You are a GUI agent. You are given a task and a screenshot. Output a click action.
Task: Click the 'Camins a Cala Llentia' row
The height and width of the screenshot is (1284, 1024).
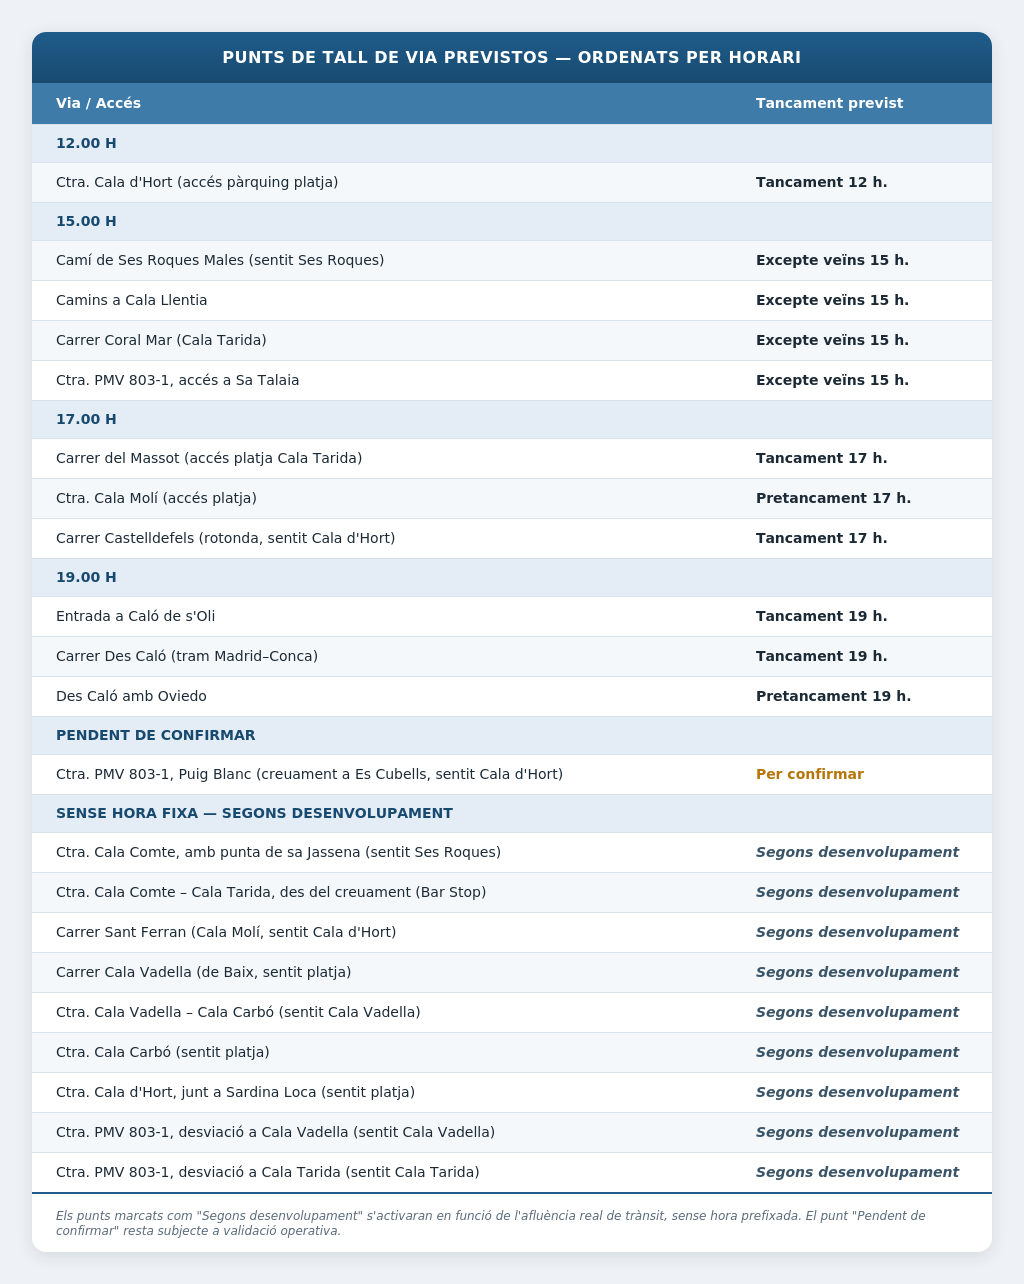[512, 300]
